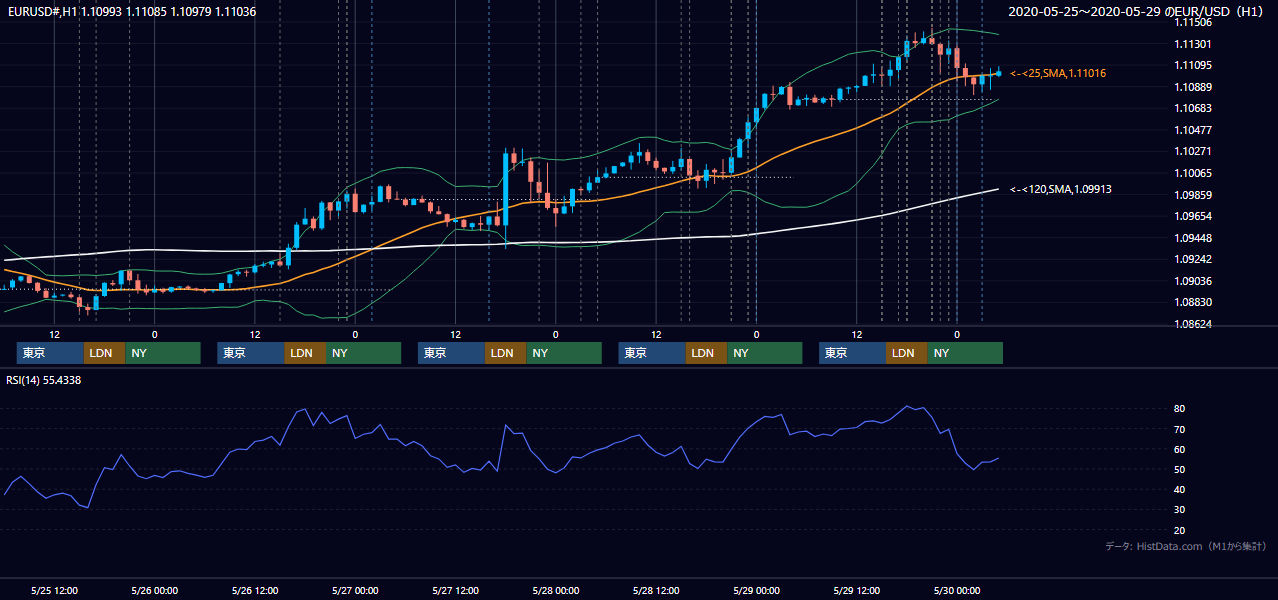Click RSI scale value 80
Screen dimensions: 1278x600
click(x=1180, y=409)
